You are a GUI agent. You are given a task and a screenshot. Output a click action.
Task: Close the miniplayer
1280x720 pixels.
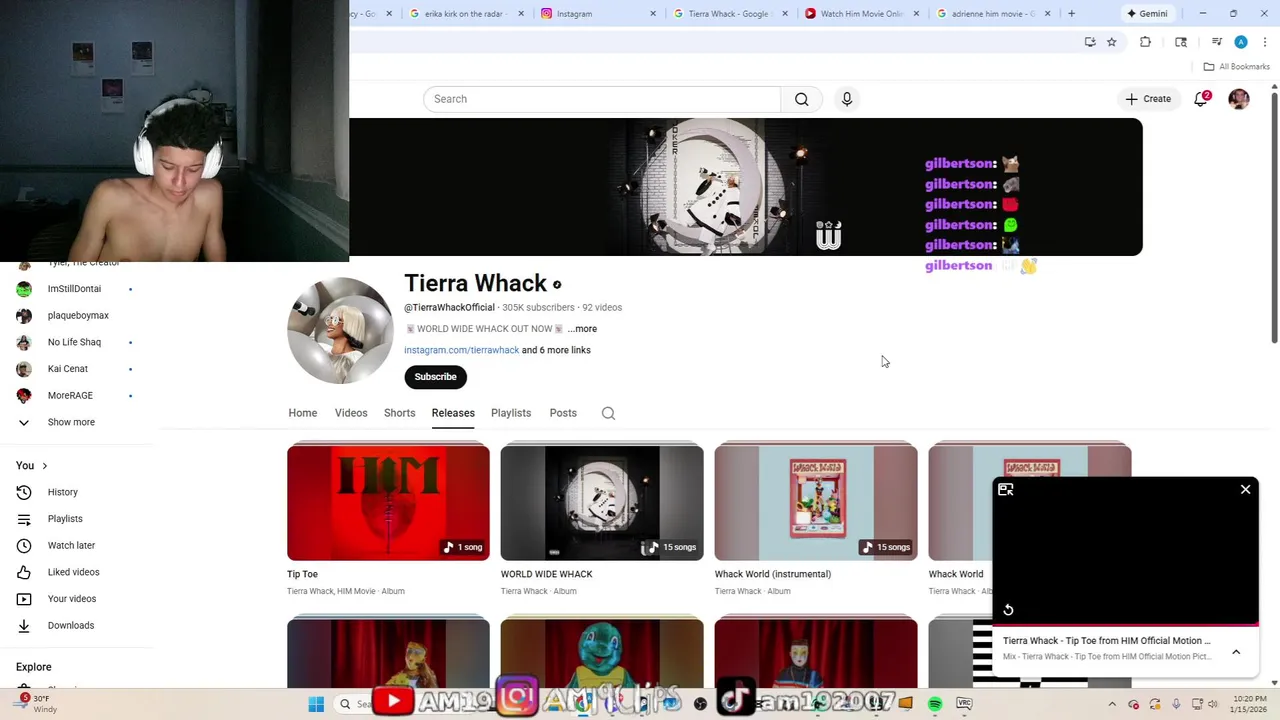click(1245, 490)
